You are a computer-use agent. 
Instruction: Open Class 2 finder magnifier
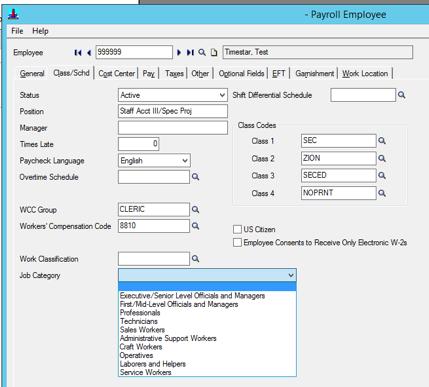pyautogui.click(x=382, y=158)
